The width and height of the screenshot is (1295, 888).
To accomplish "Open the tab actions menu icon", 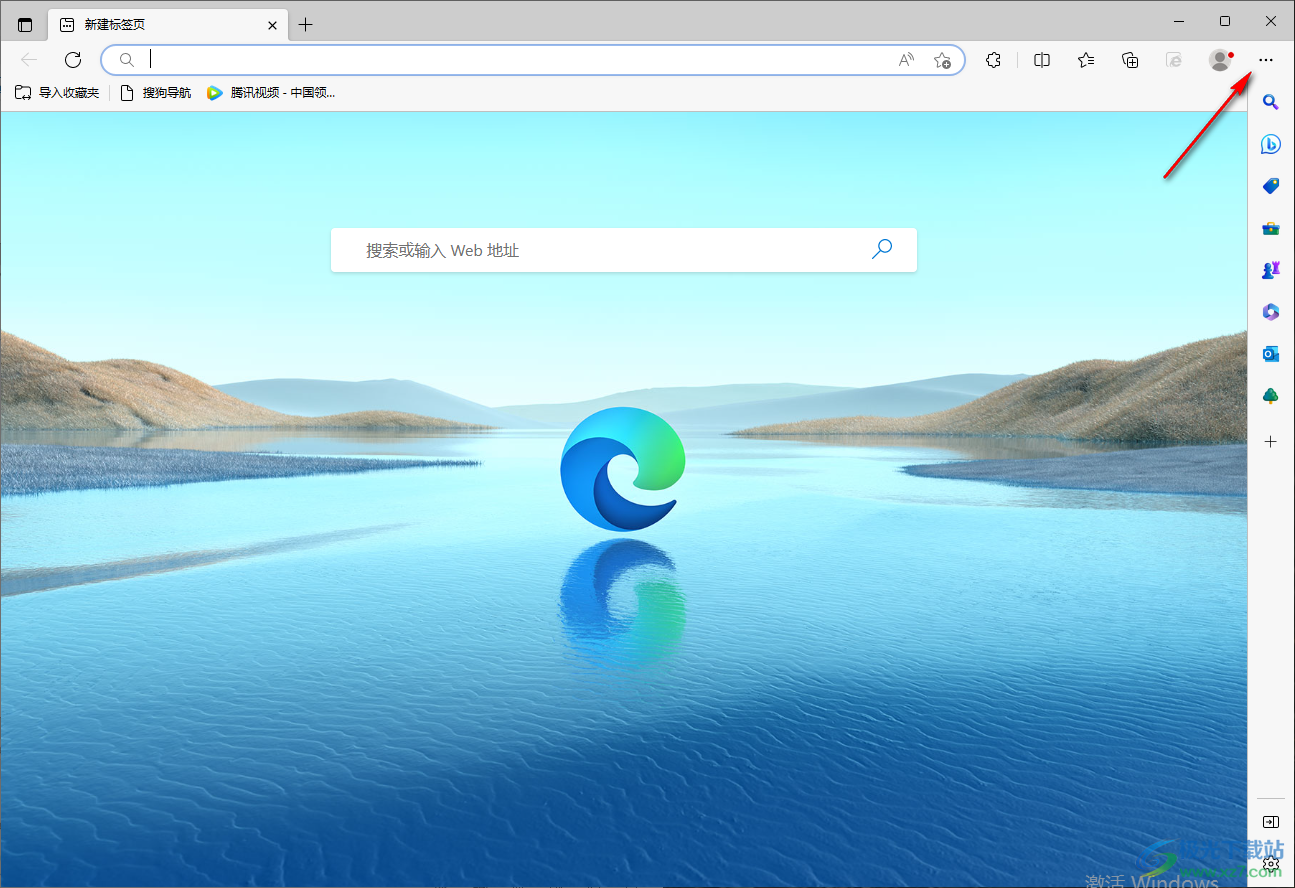I will (25, 25).
